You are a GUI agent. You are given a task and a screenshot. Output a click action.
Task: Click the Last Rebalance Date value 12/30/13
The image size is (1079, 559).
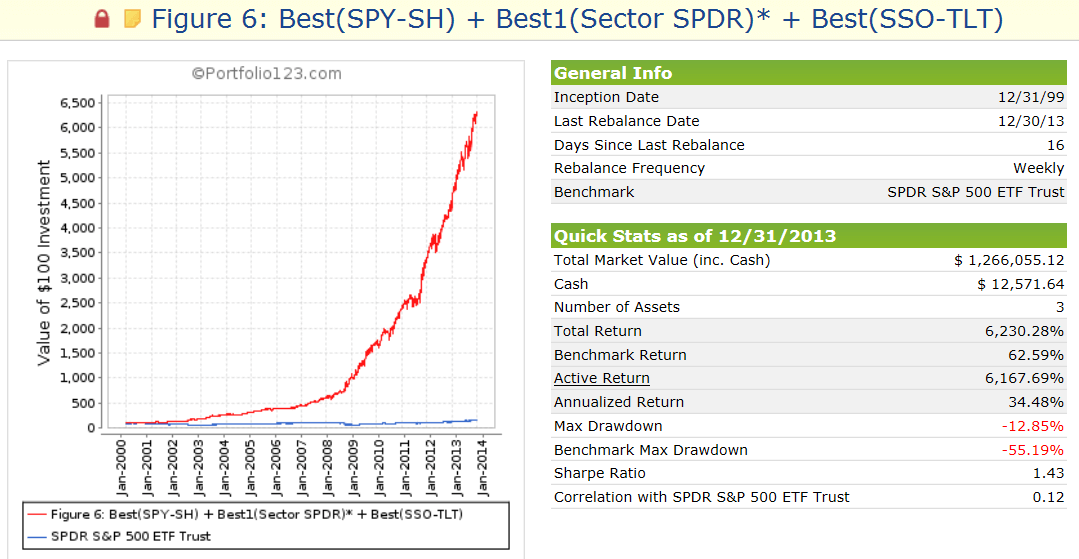coord(1032,121)
